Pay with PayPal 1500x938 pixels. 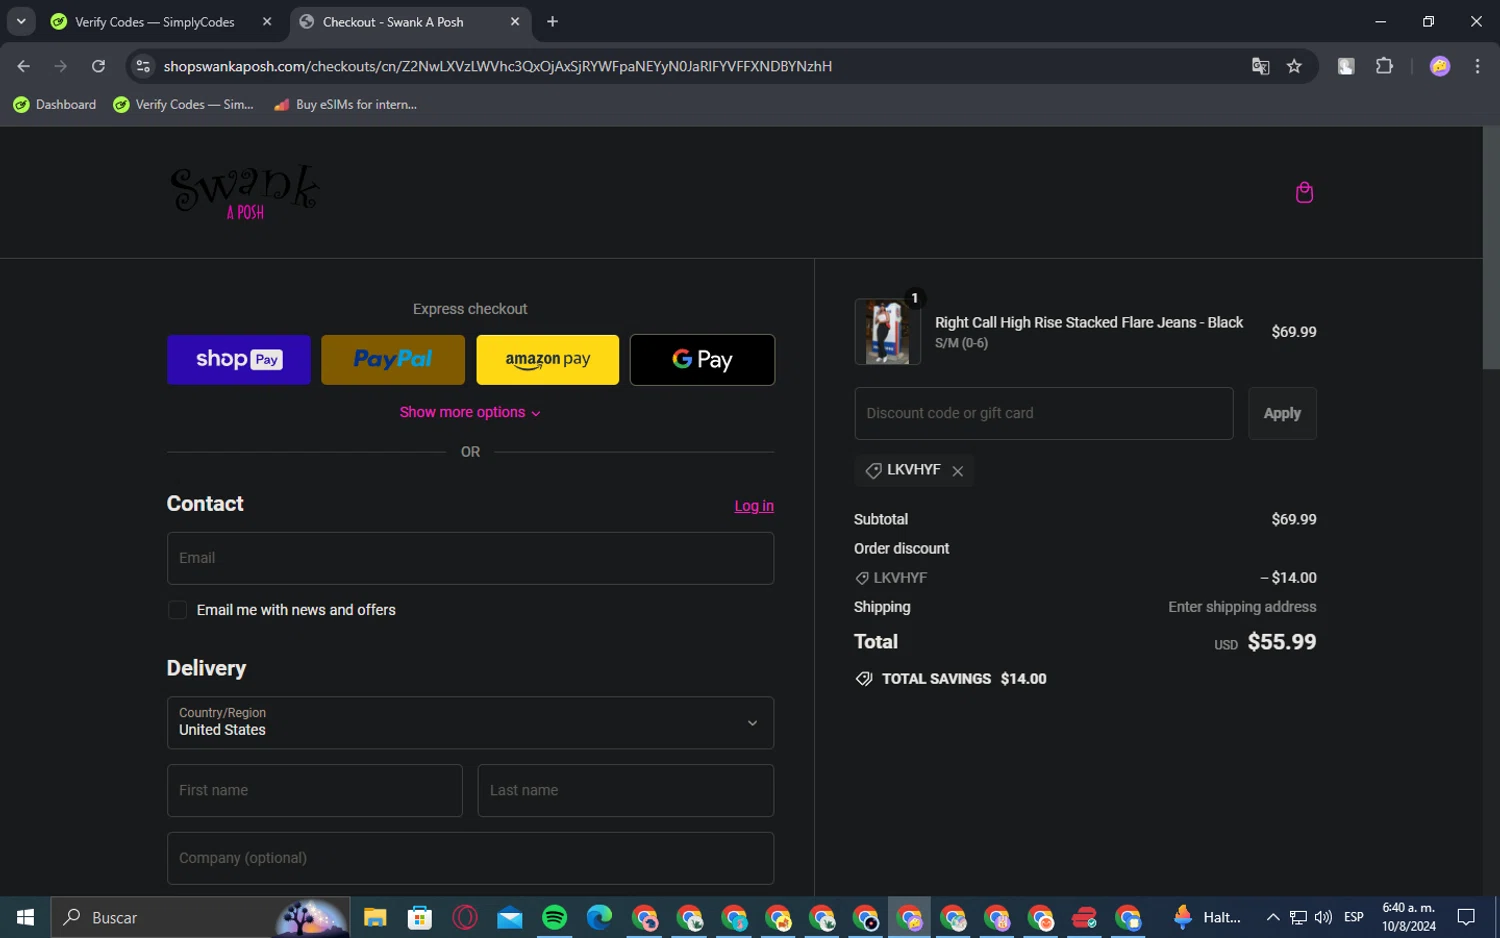tap(393, 360)
